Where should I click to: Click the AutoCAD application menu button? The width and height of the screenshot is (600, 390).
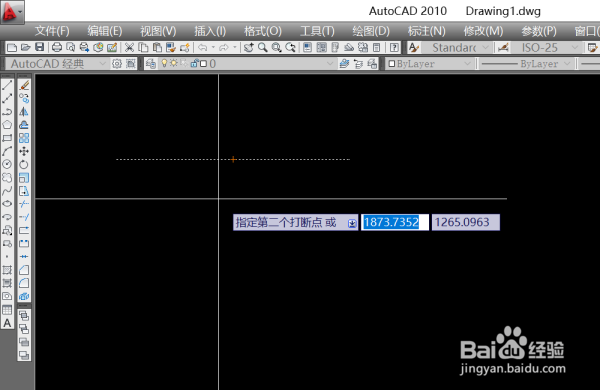(x=12, y=12)
